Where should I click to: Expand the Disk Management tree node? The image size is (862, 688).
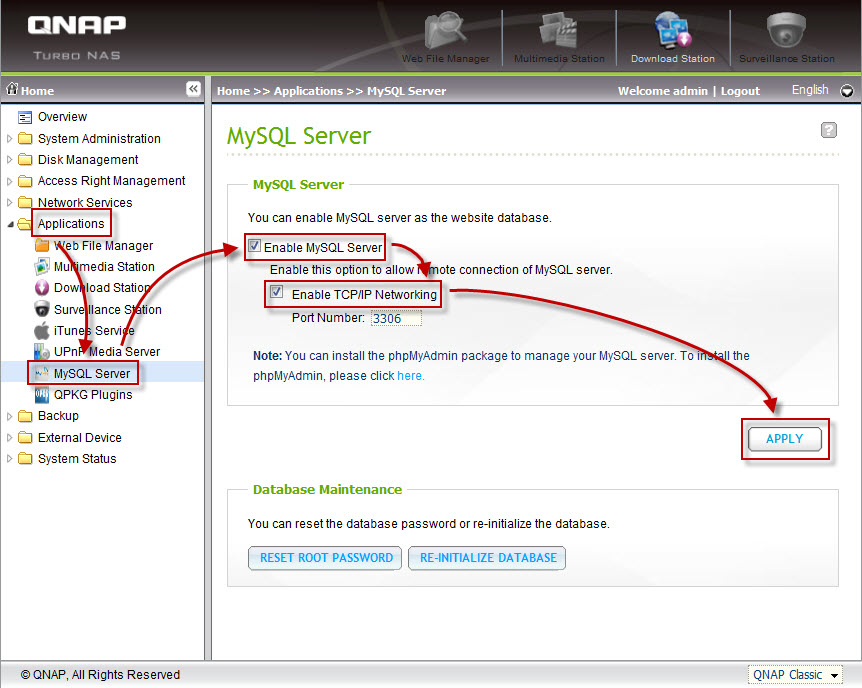(x=9, y=159)
